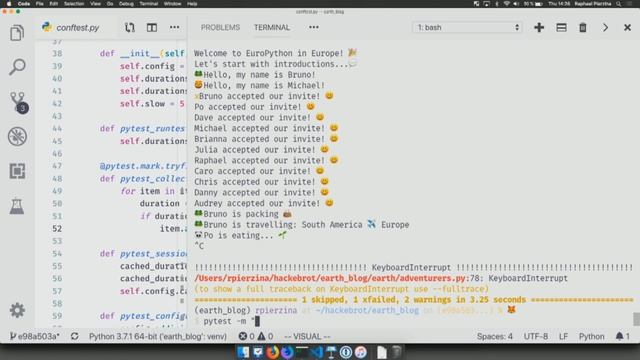Open iTunes from the Dock
Image resolution: width=640 pixels, height=360 pixels.
(360, 352)
